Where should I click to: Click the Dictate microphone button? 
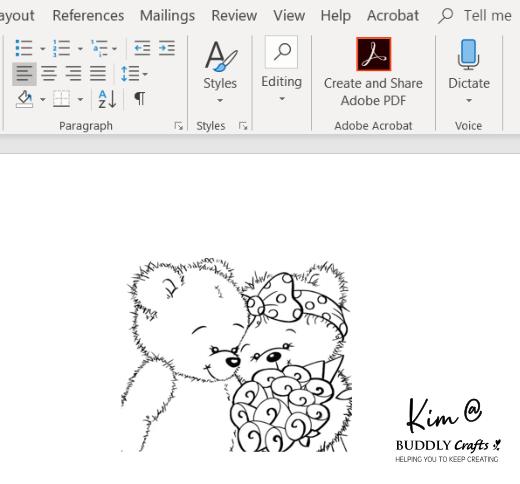coord(469,71)
